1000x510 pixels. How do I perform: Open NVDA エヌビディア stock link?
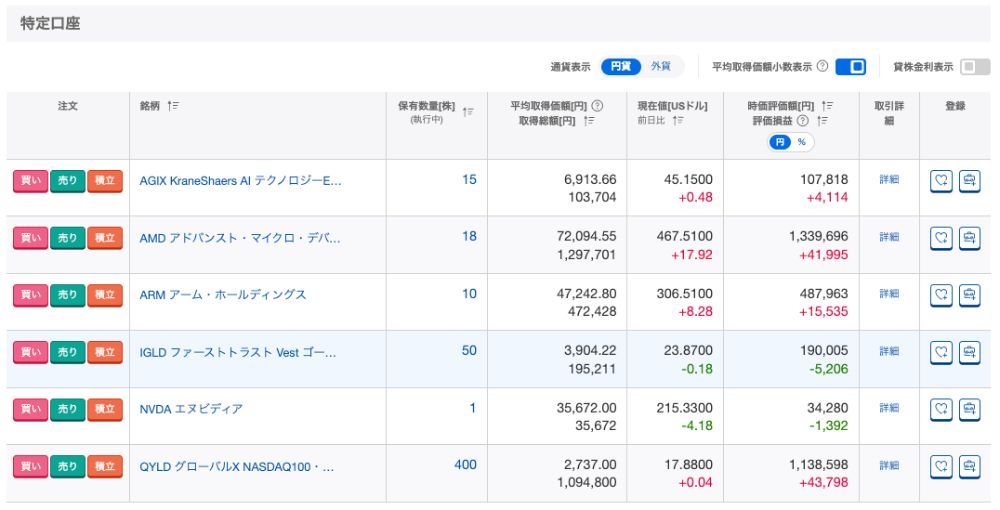point(191,409)
